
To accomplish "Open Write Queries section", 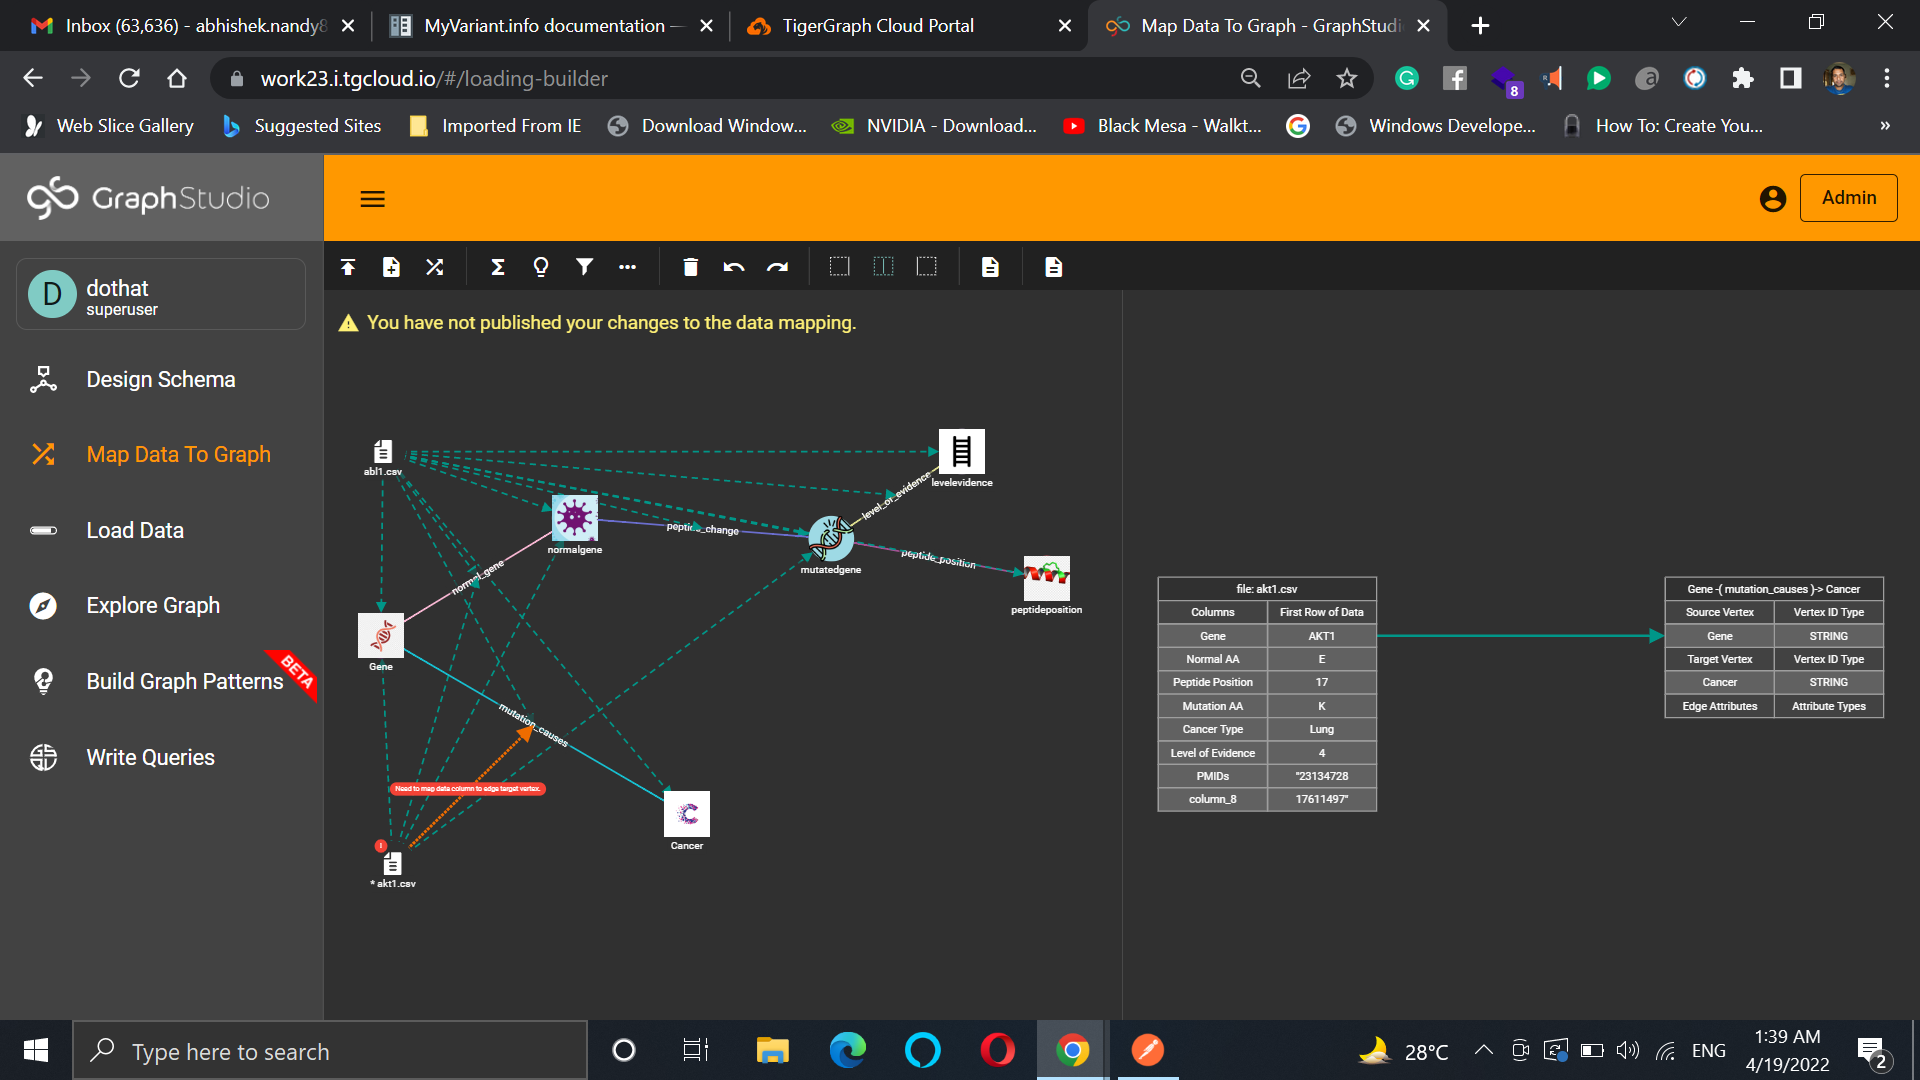I will point(150,758).
